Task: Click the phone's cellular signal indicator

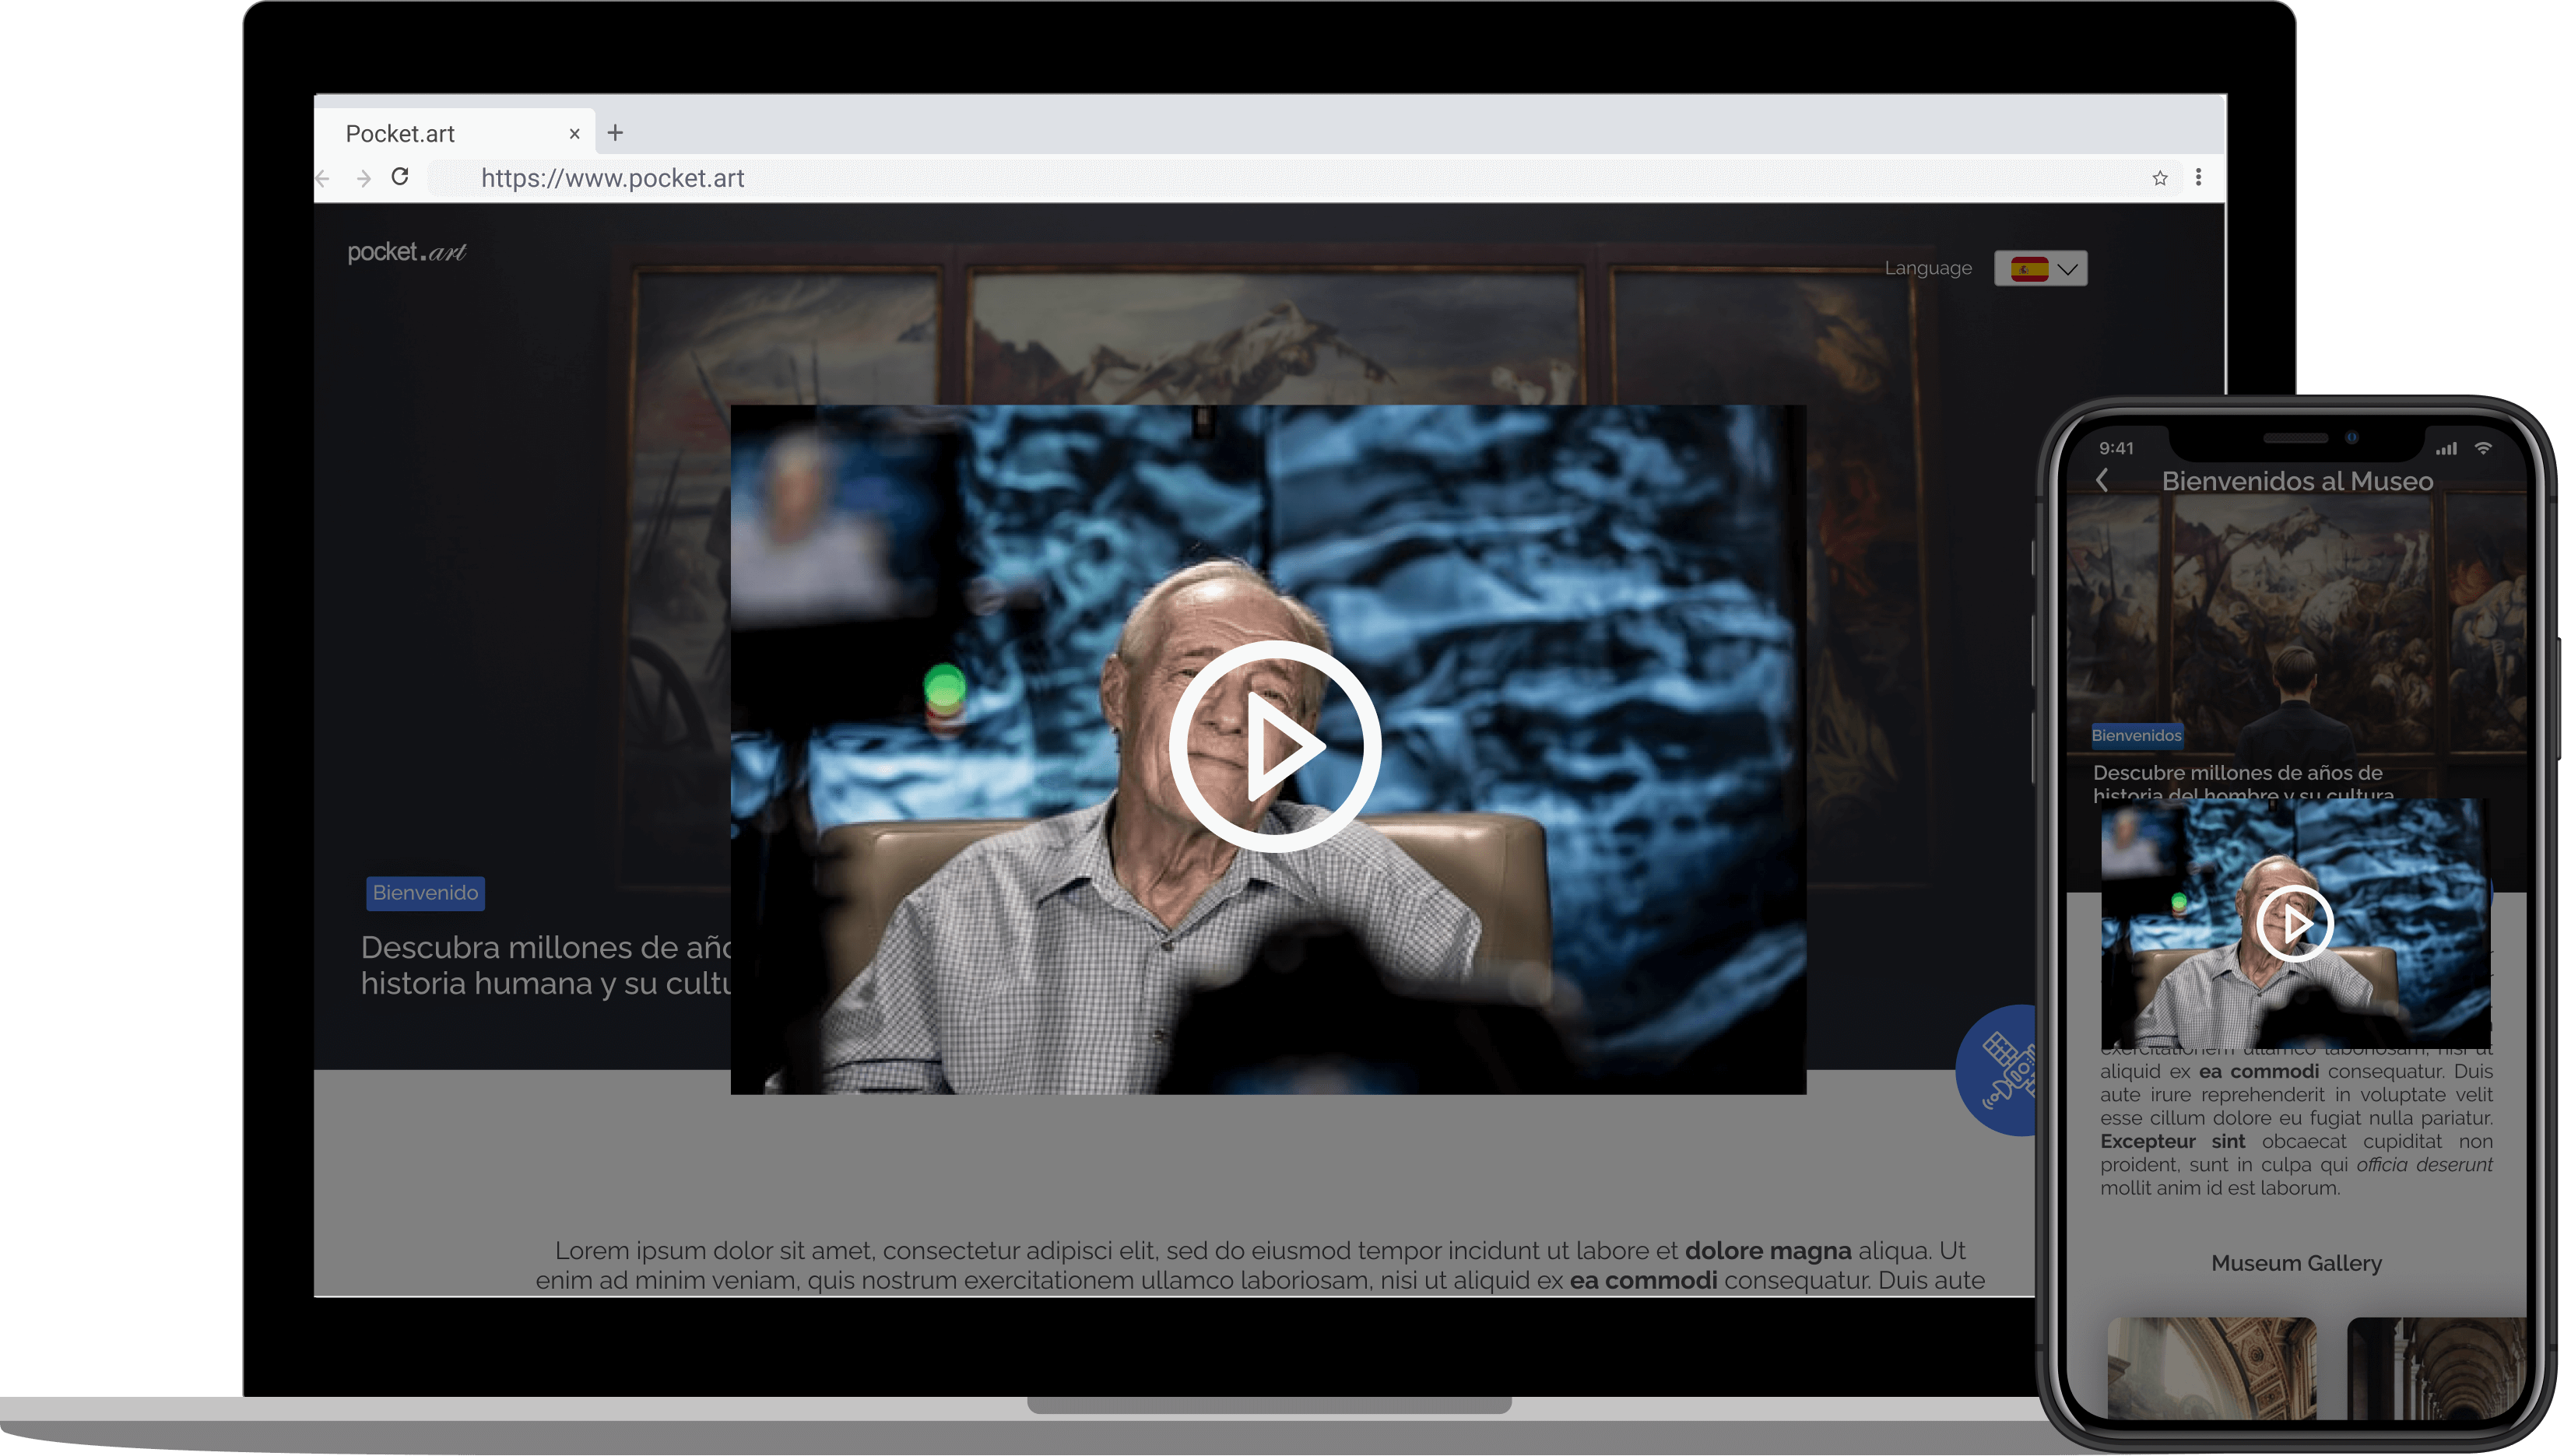Action: pos(2446,449)
